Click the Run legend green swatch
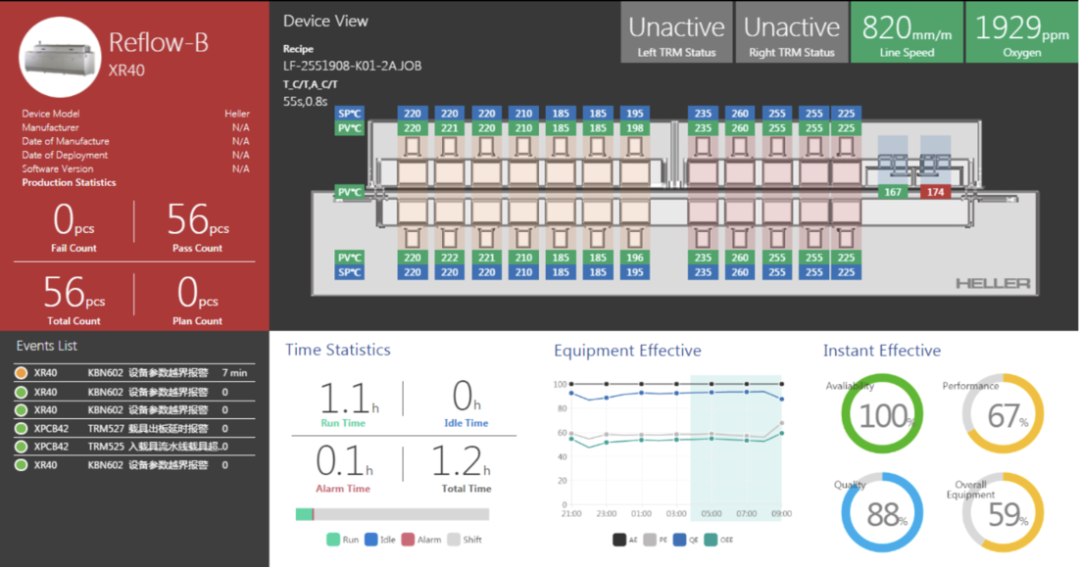The width and height of the screenshot is (1080, 568). (x=333, y=539)
